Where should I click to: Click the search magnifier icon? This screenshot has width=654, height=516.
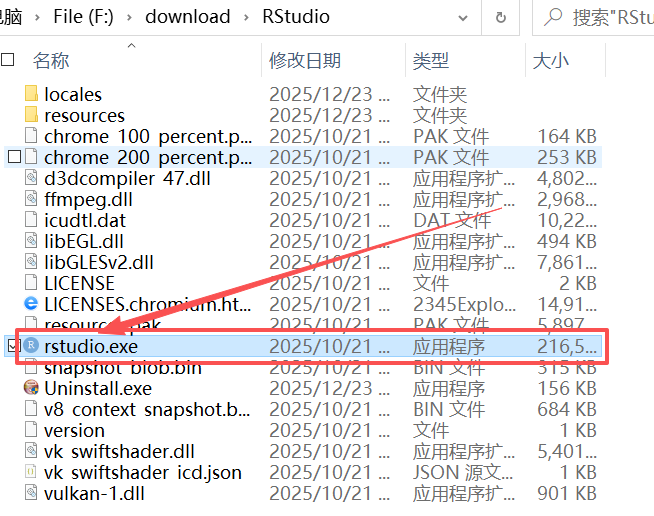[553, 17]
